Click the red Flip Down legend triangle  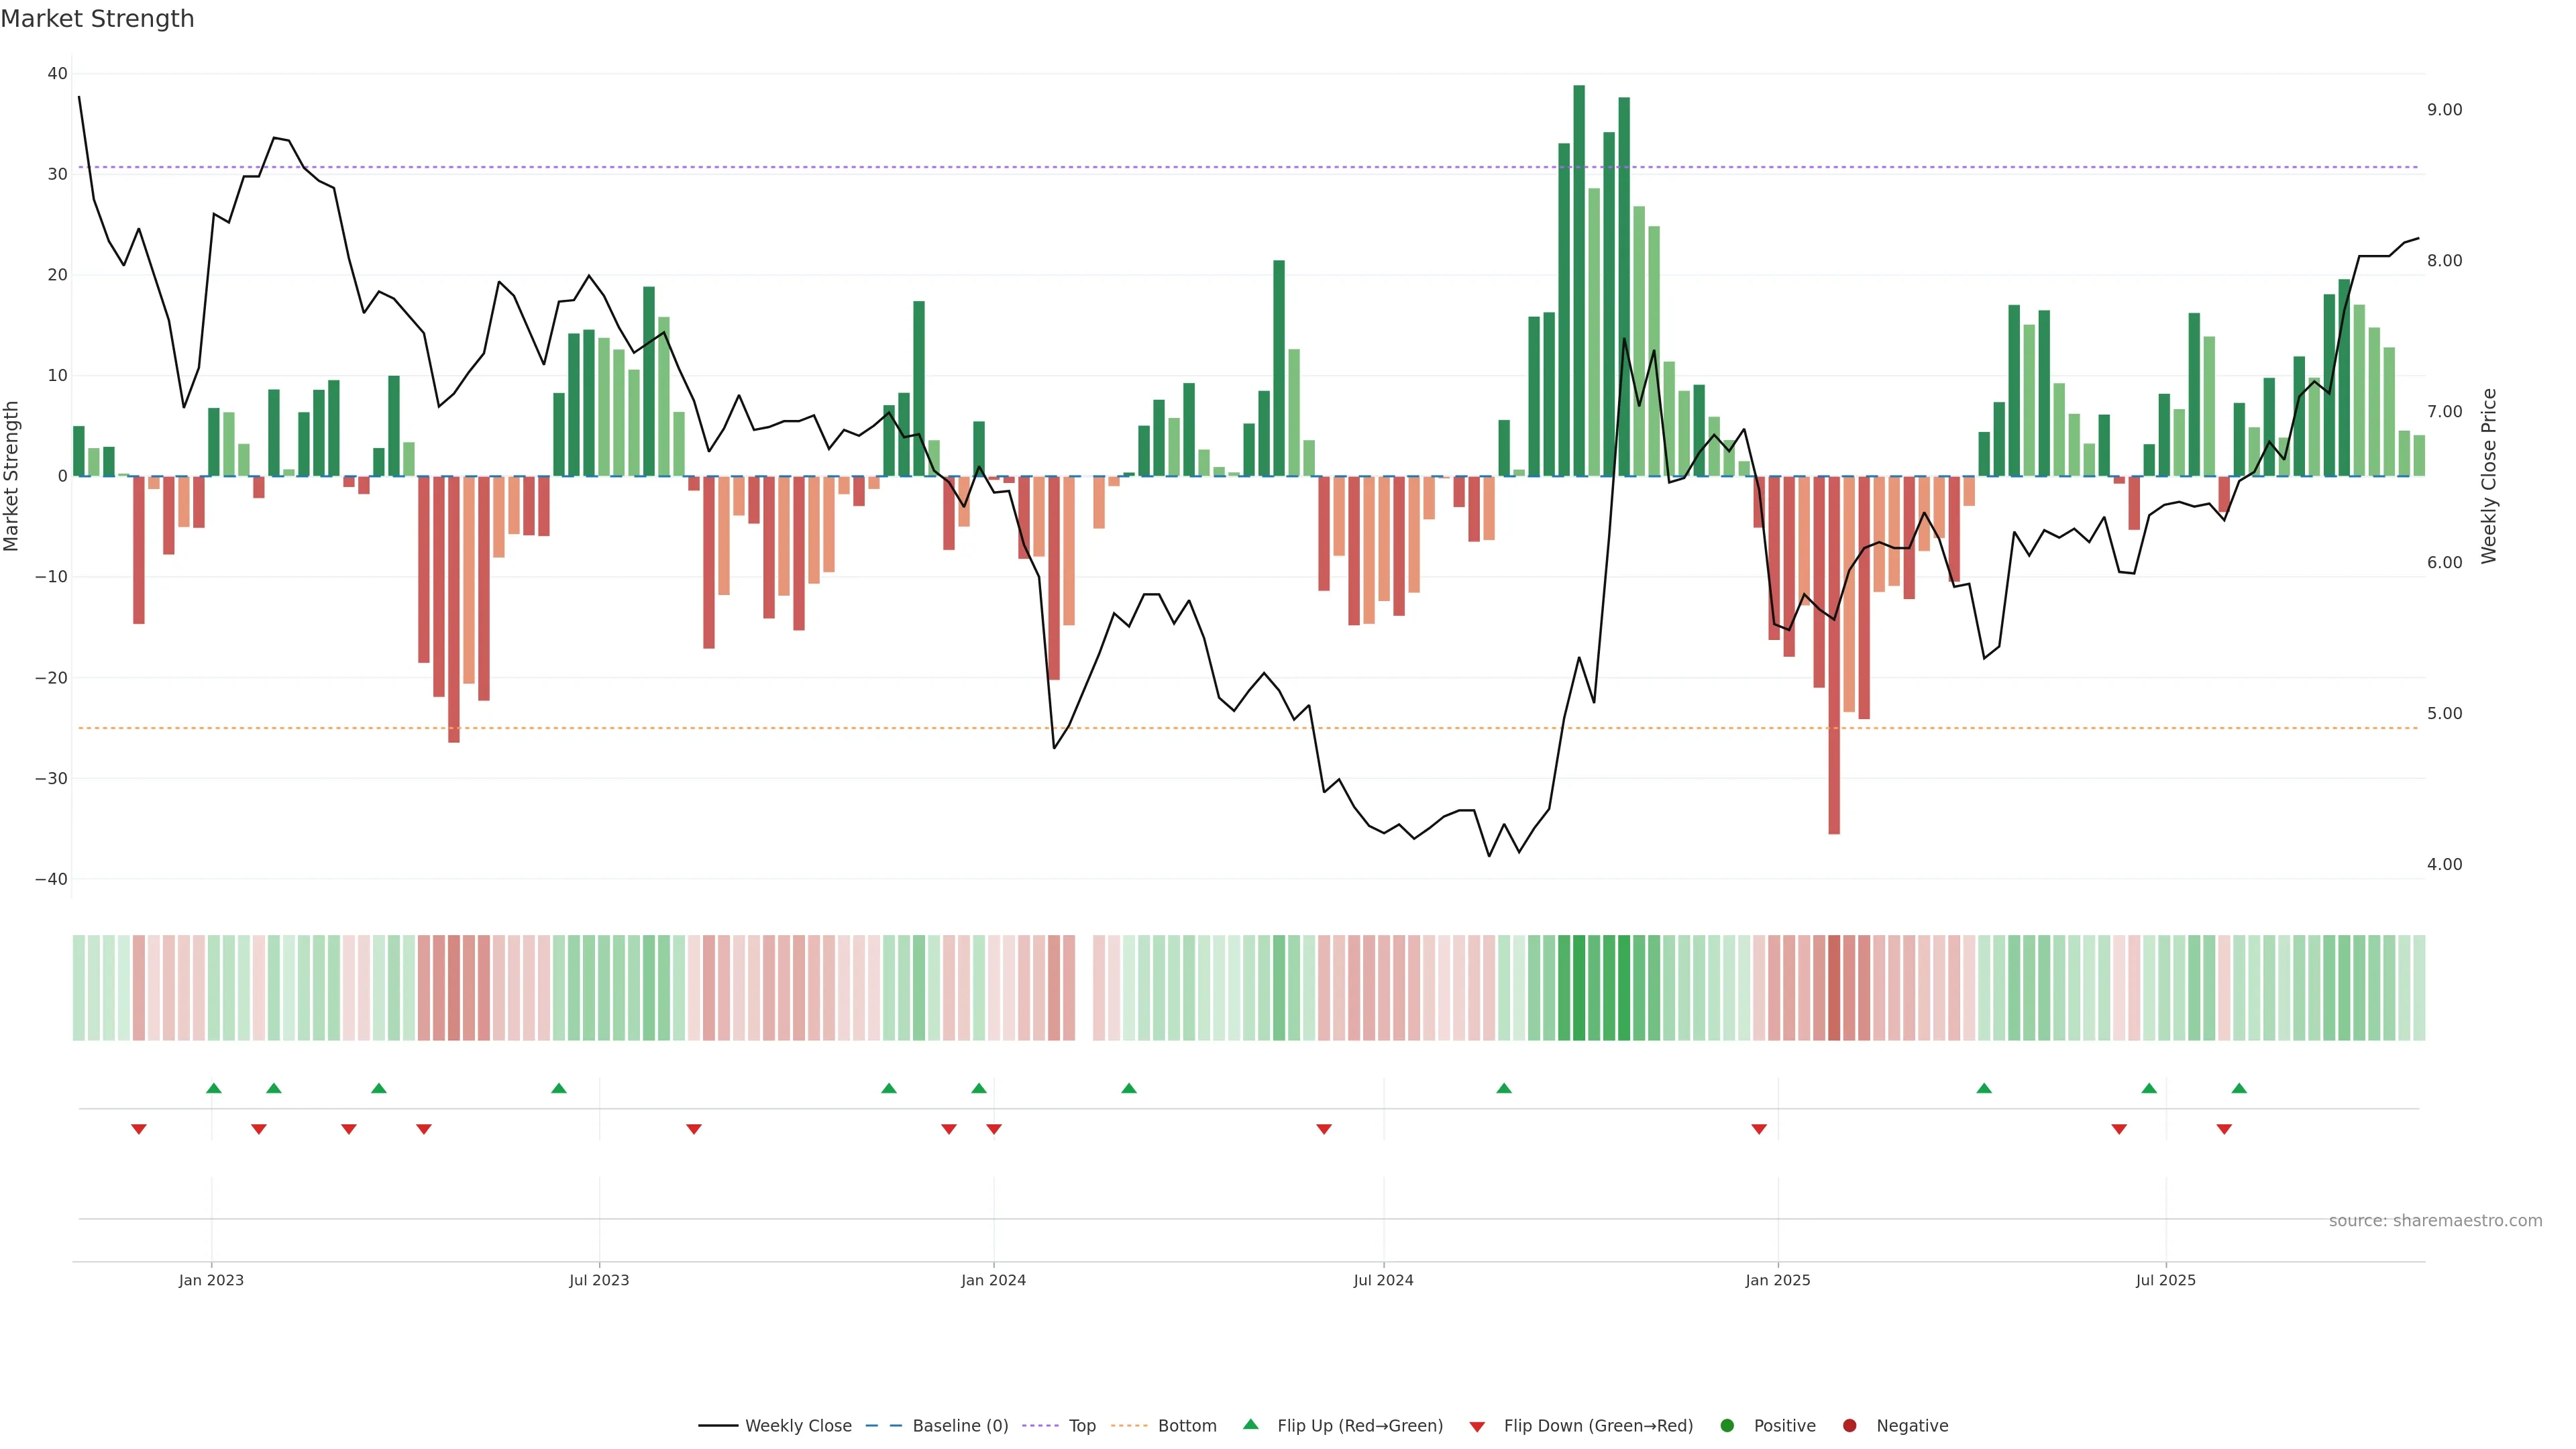click(1477, 1426)
